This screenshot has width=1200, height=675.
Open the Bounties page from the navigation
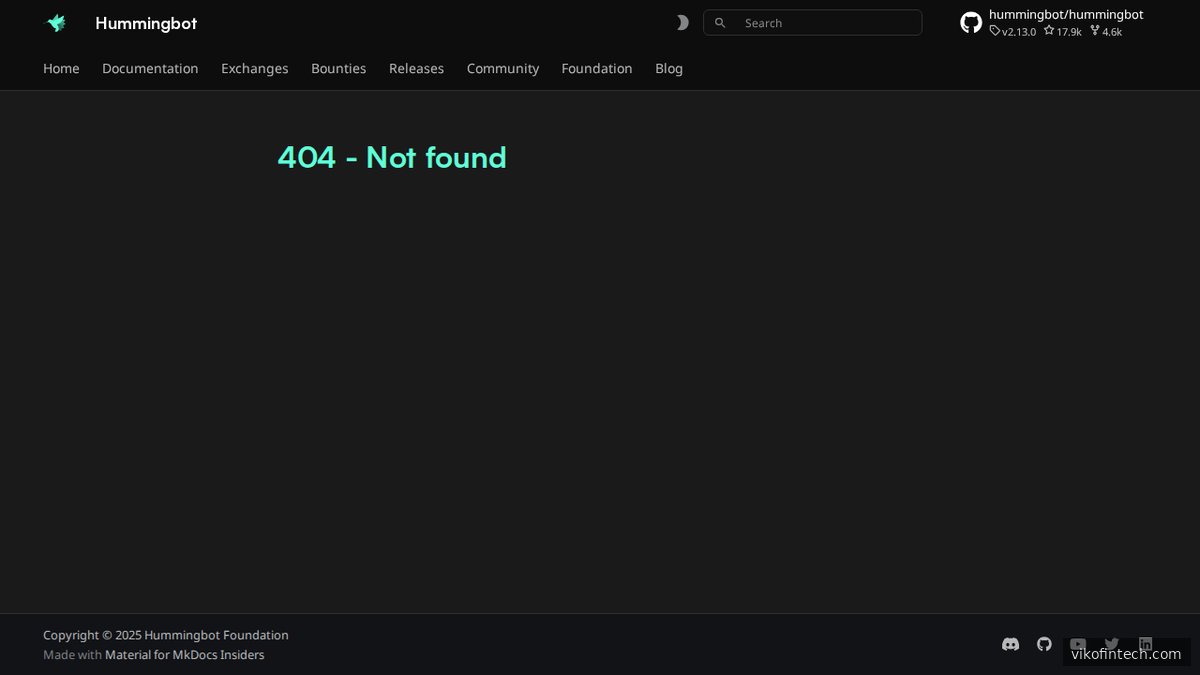pyautogui.click(x=338, y=68)
